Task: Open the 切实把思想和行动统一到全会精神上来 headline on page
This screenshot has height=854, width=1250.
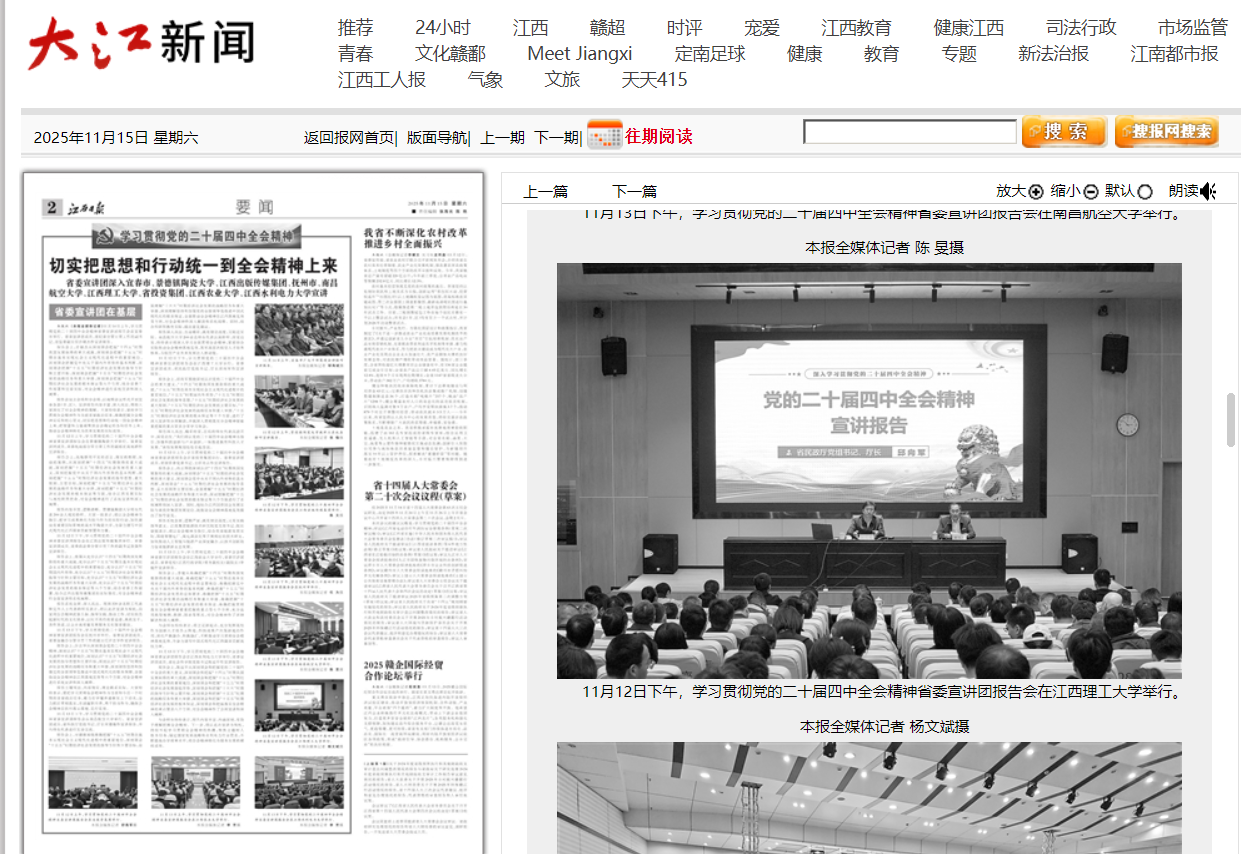Action: (x=194, y=265)
